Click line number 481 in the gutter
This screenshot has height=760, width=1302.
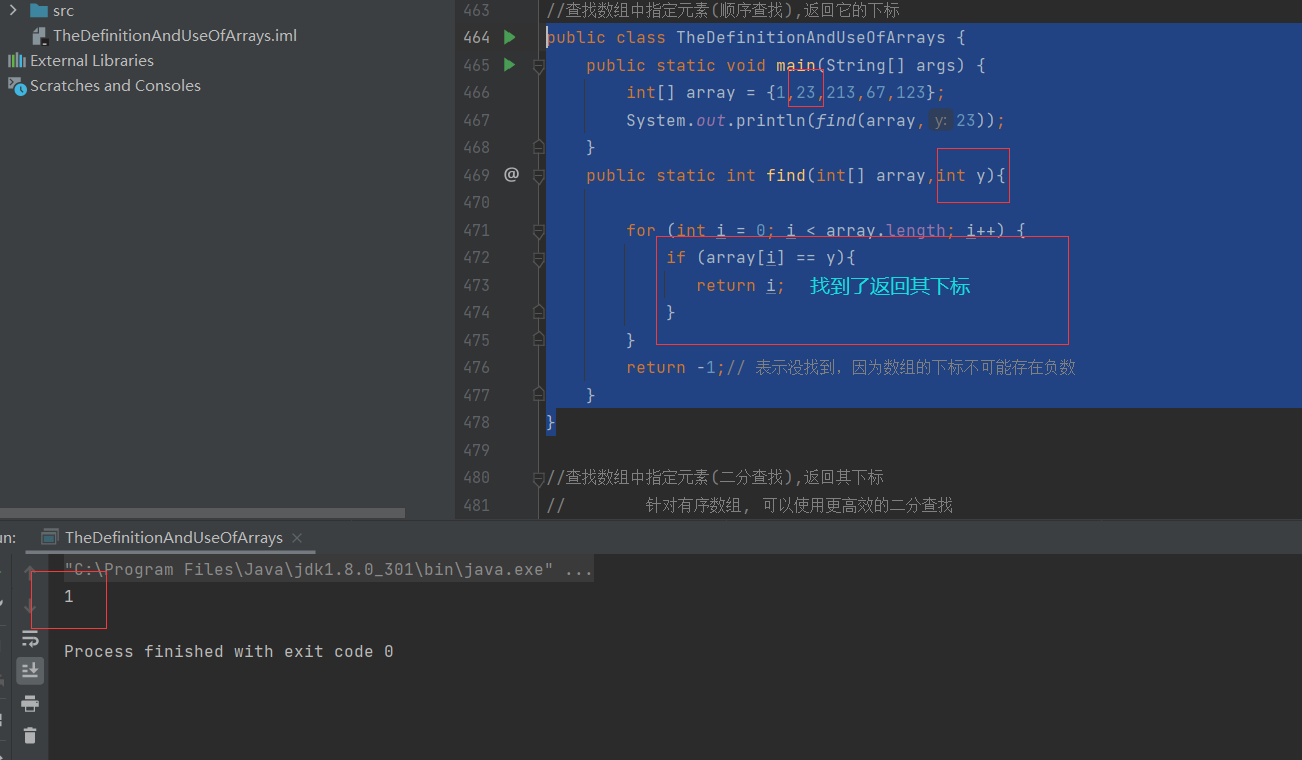click(x=477, y=505)
